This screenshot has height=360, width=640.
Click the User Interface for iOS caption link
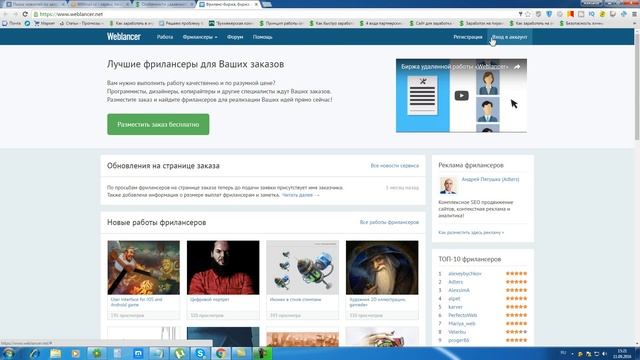click(x=136, y=302)
